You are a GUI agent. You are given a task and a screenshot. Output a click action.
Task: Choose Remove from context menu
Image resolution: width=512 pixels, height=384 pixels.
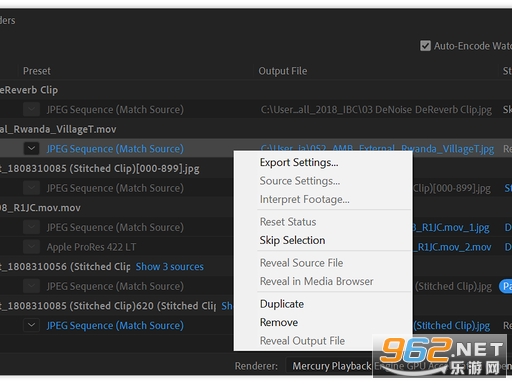click(x=279, y=322)
